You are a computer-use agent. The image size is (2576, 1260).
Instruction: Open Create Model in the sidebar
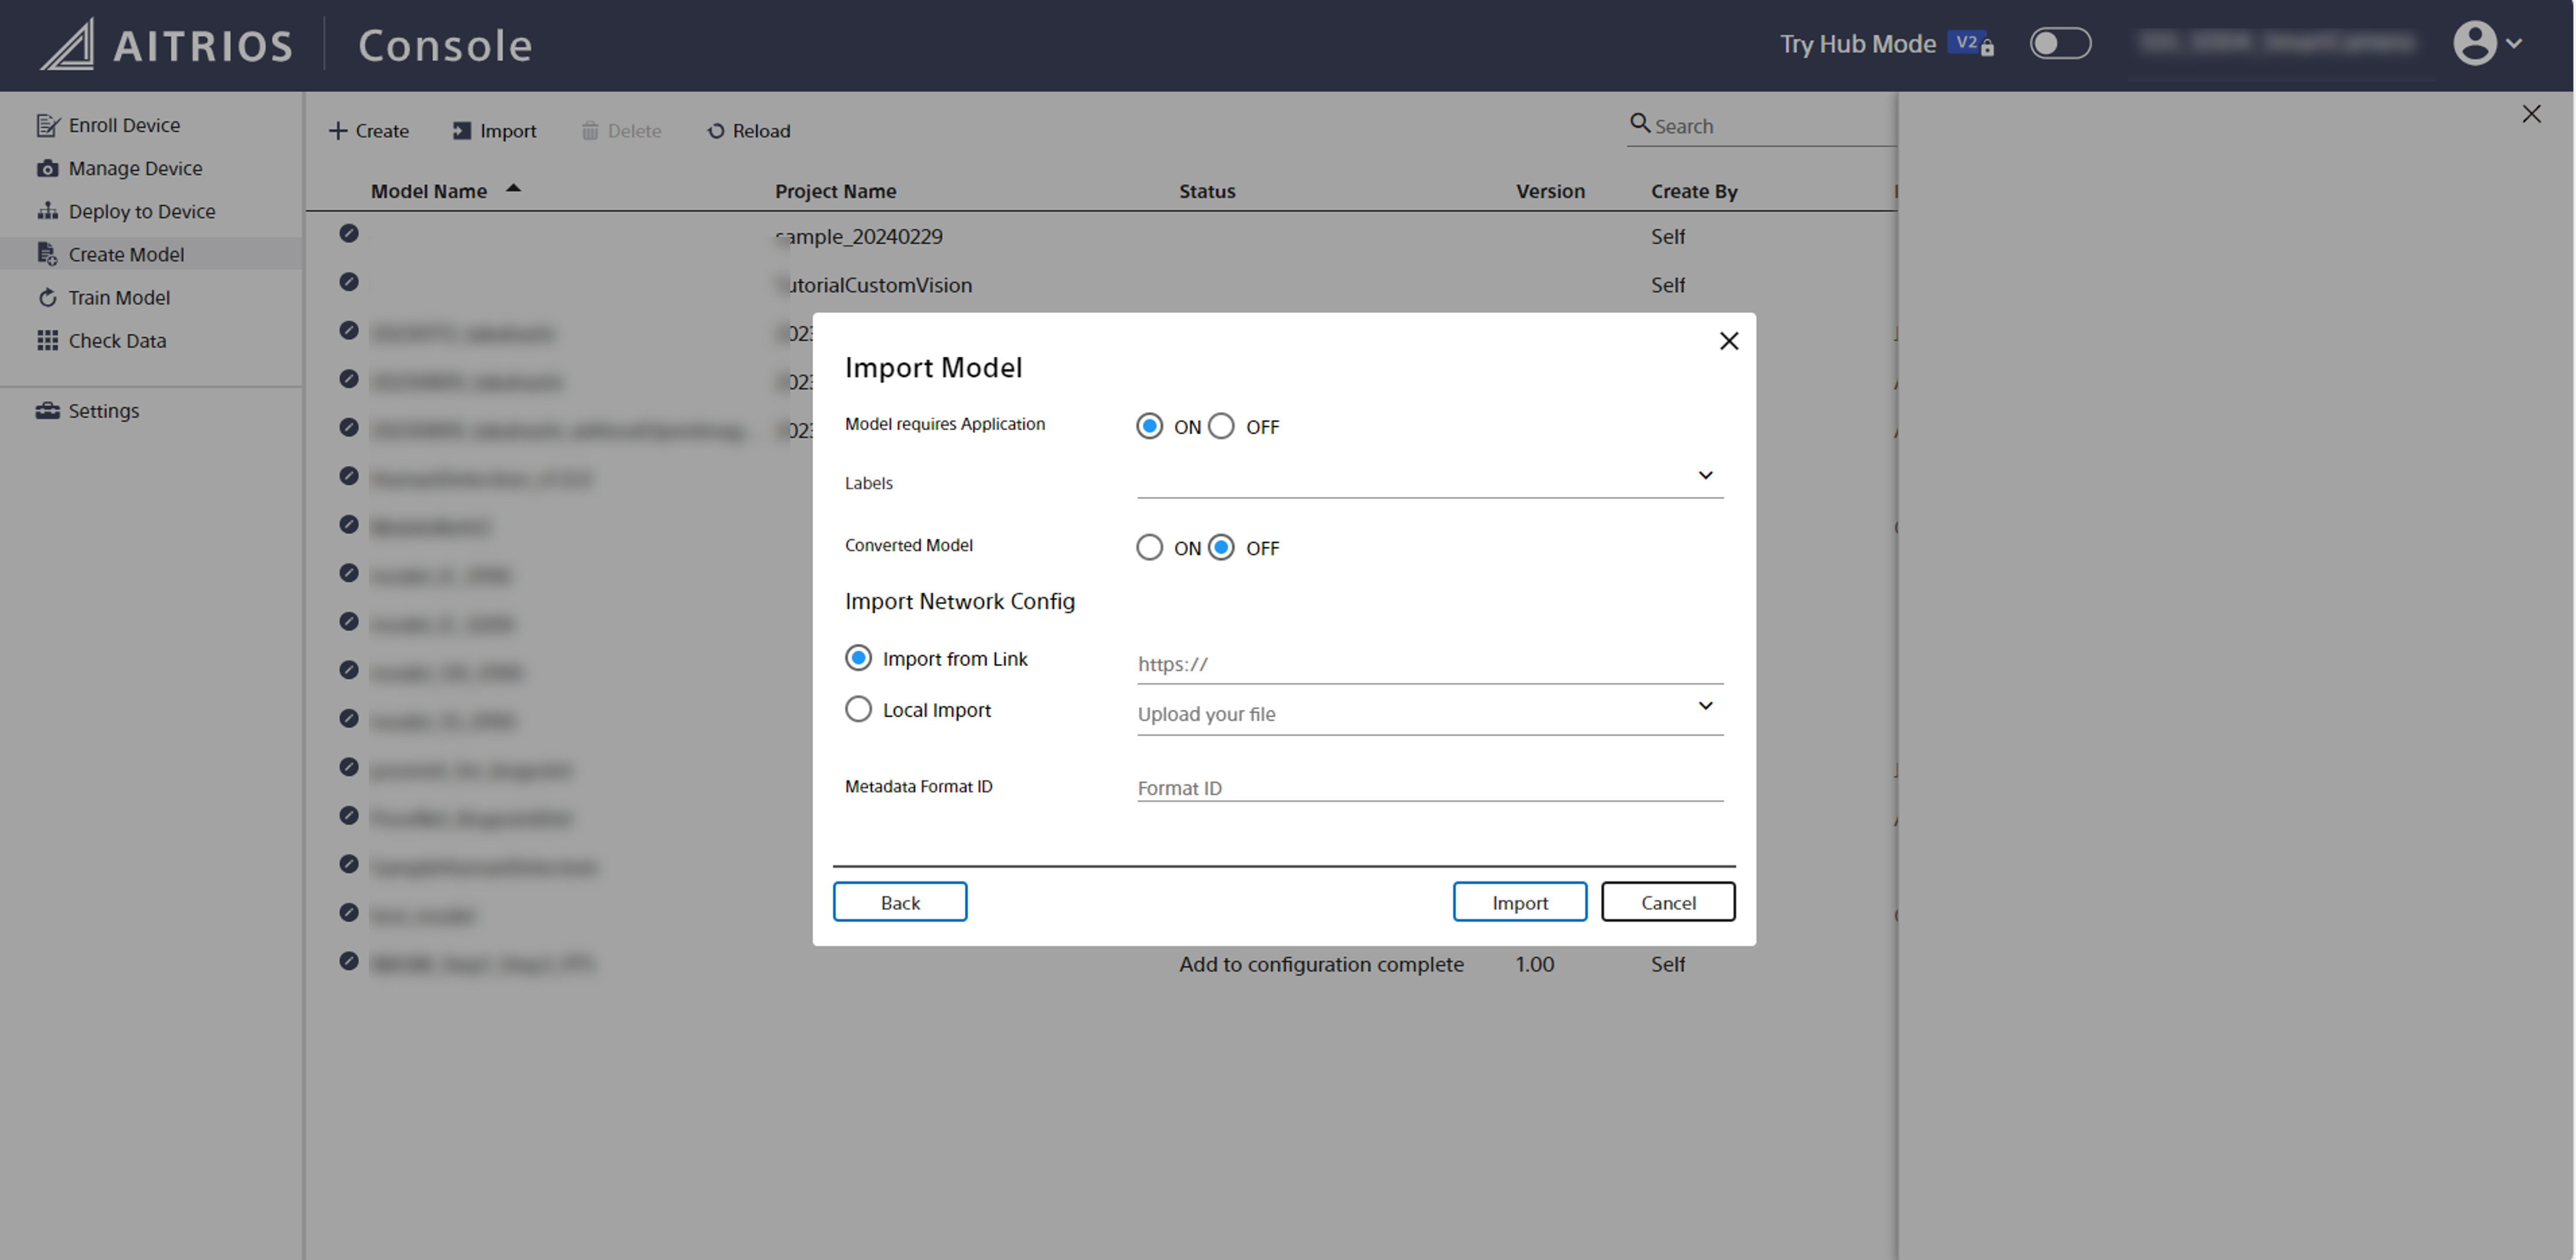click(126, 255)
